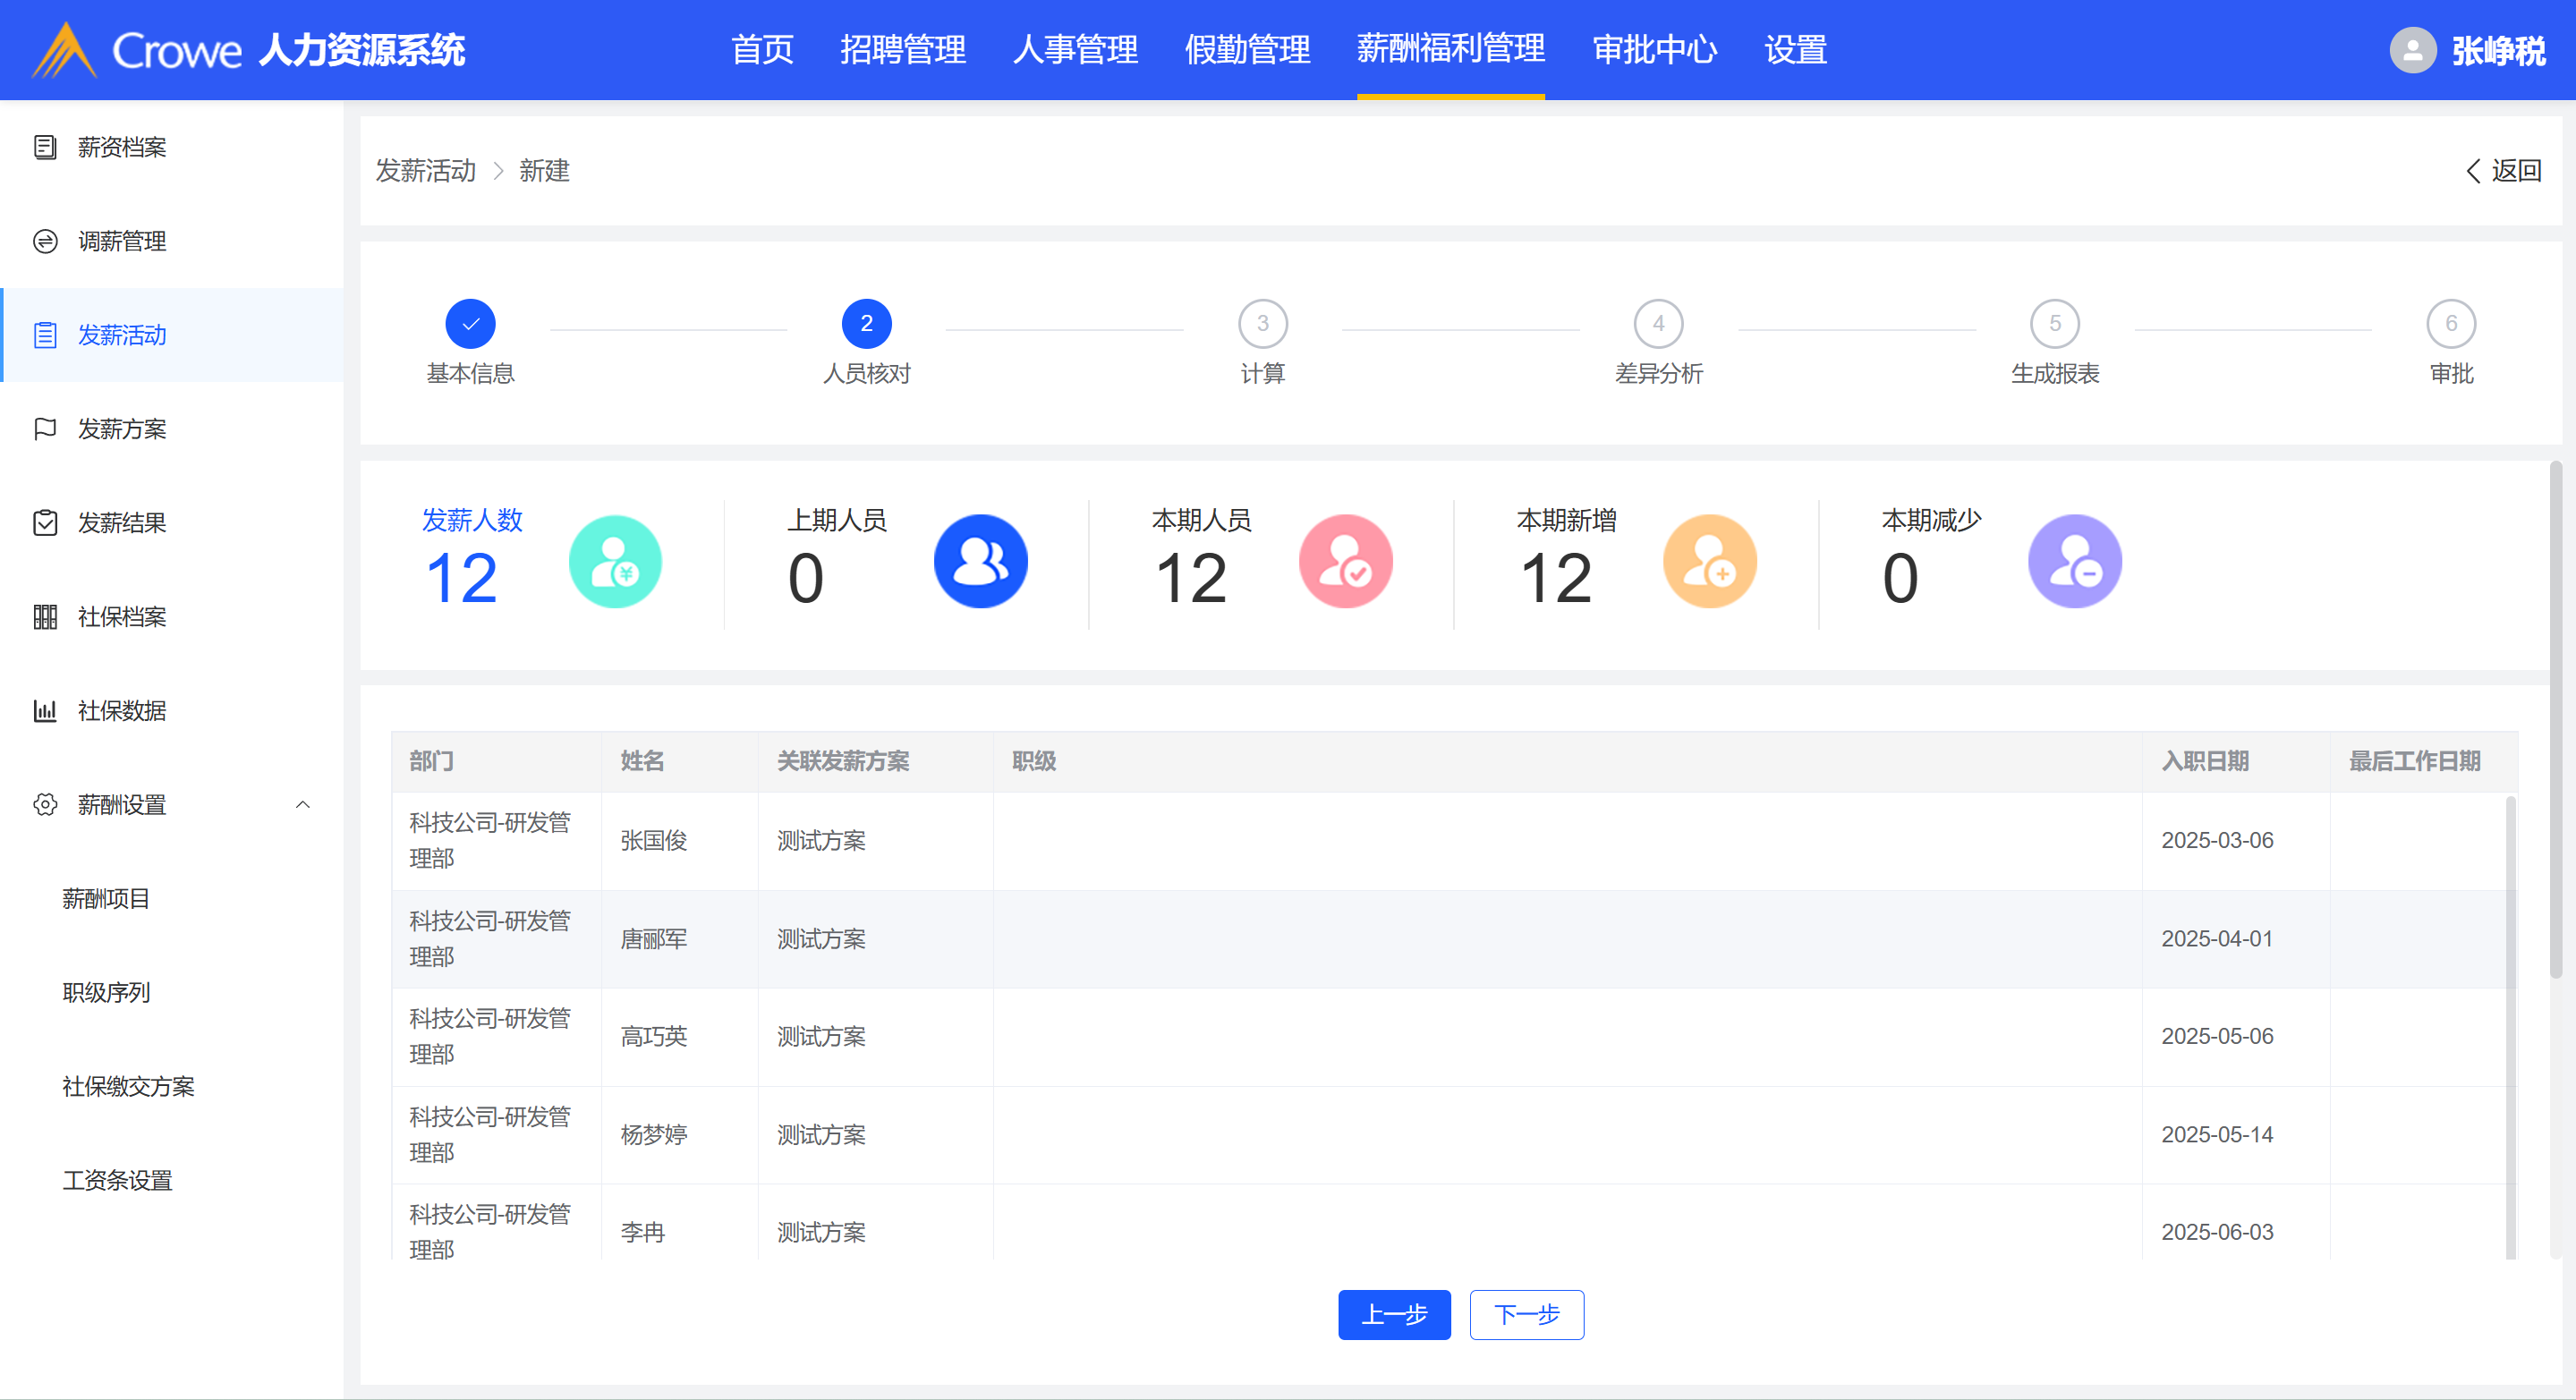
Task: Click the page vertical scrollbar
Action: pyautogui.click(x=2555, y=720)
